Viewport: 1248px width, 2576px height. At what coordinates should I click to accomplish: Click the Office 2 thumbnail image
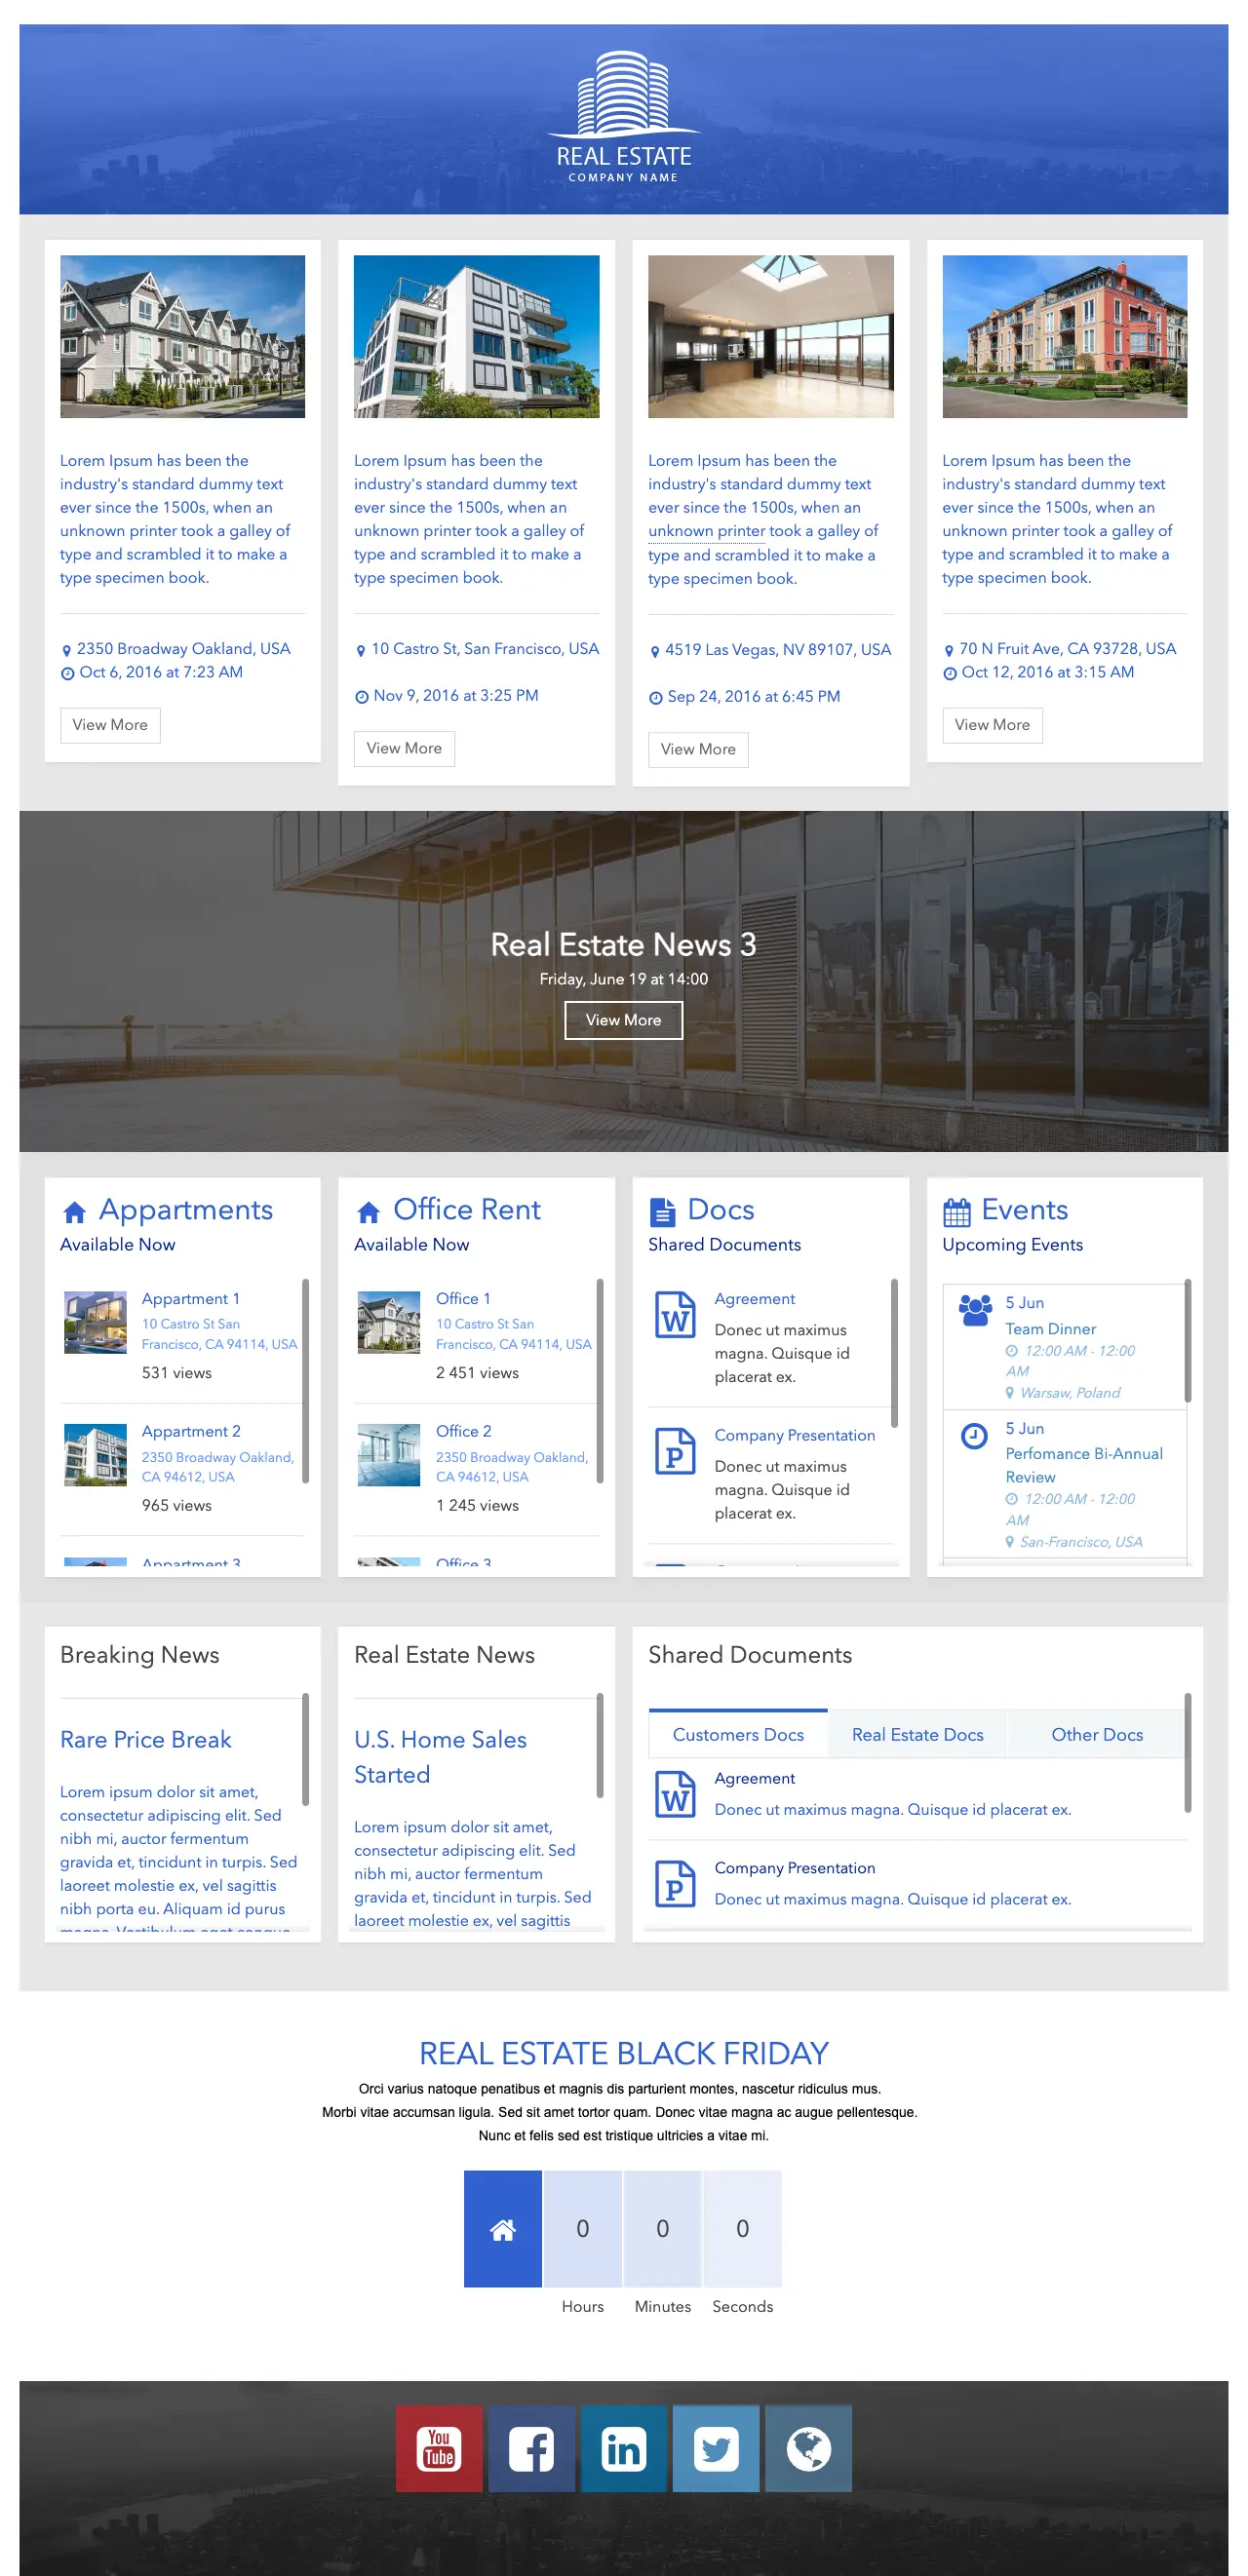[x=389, y=1455]
